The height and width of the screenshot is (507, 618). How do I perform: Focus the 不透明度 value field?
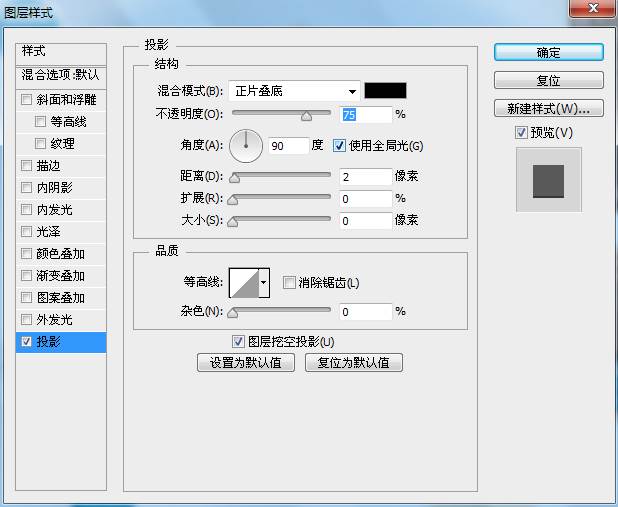pos(366,115)
